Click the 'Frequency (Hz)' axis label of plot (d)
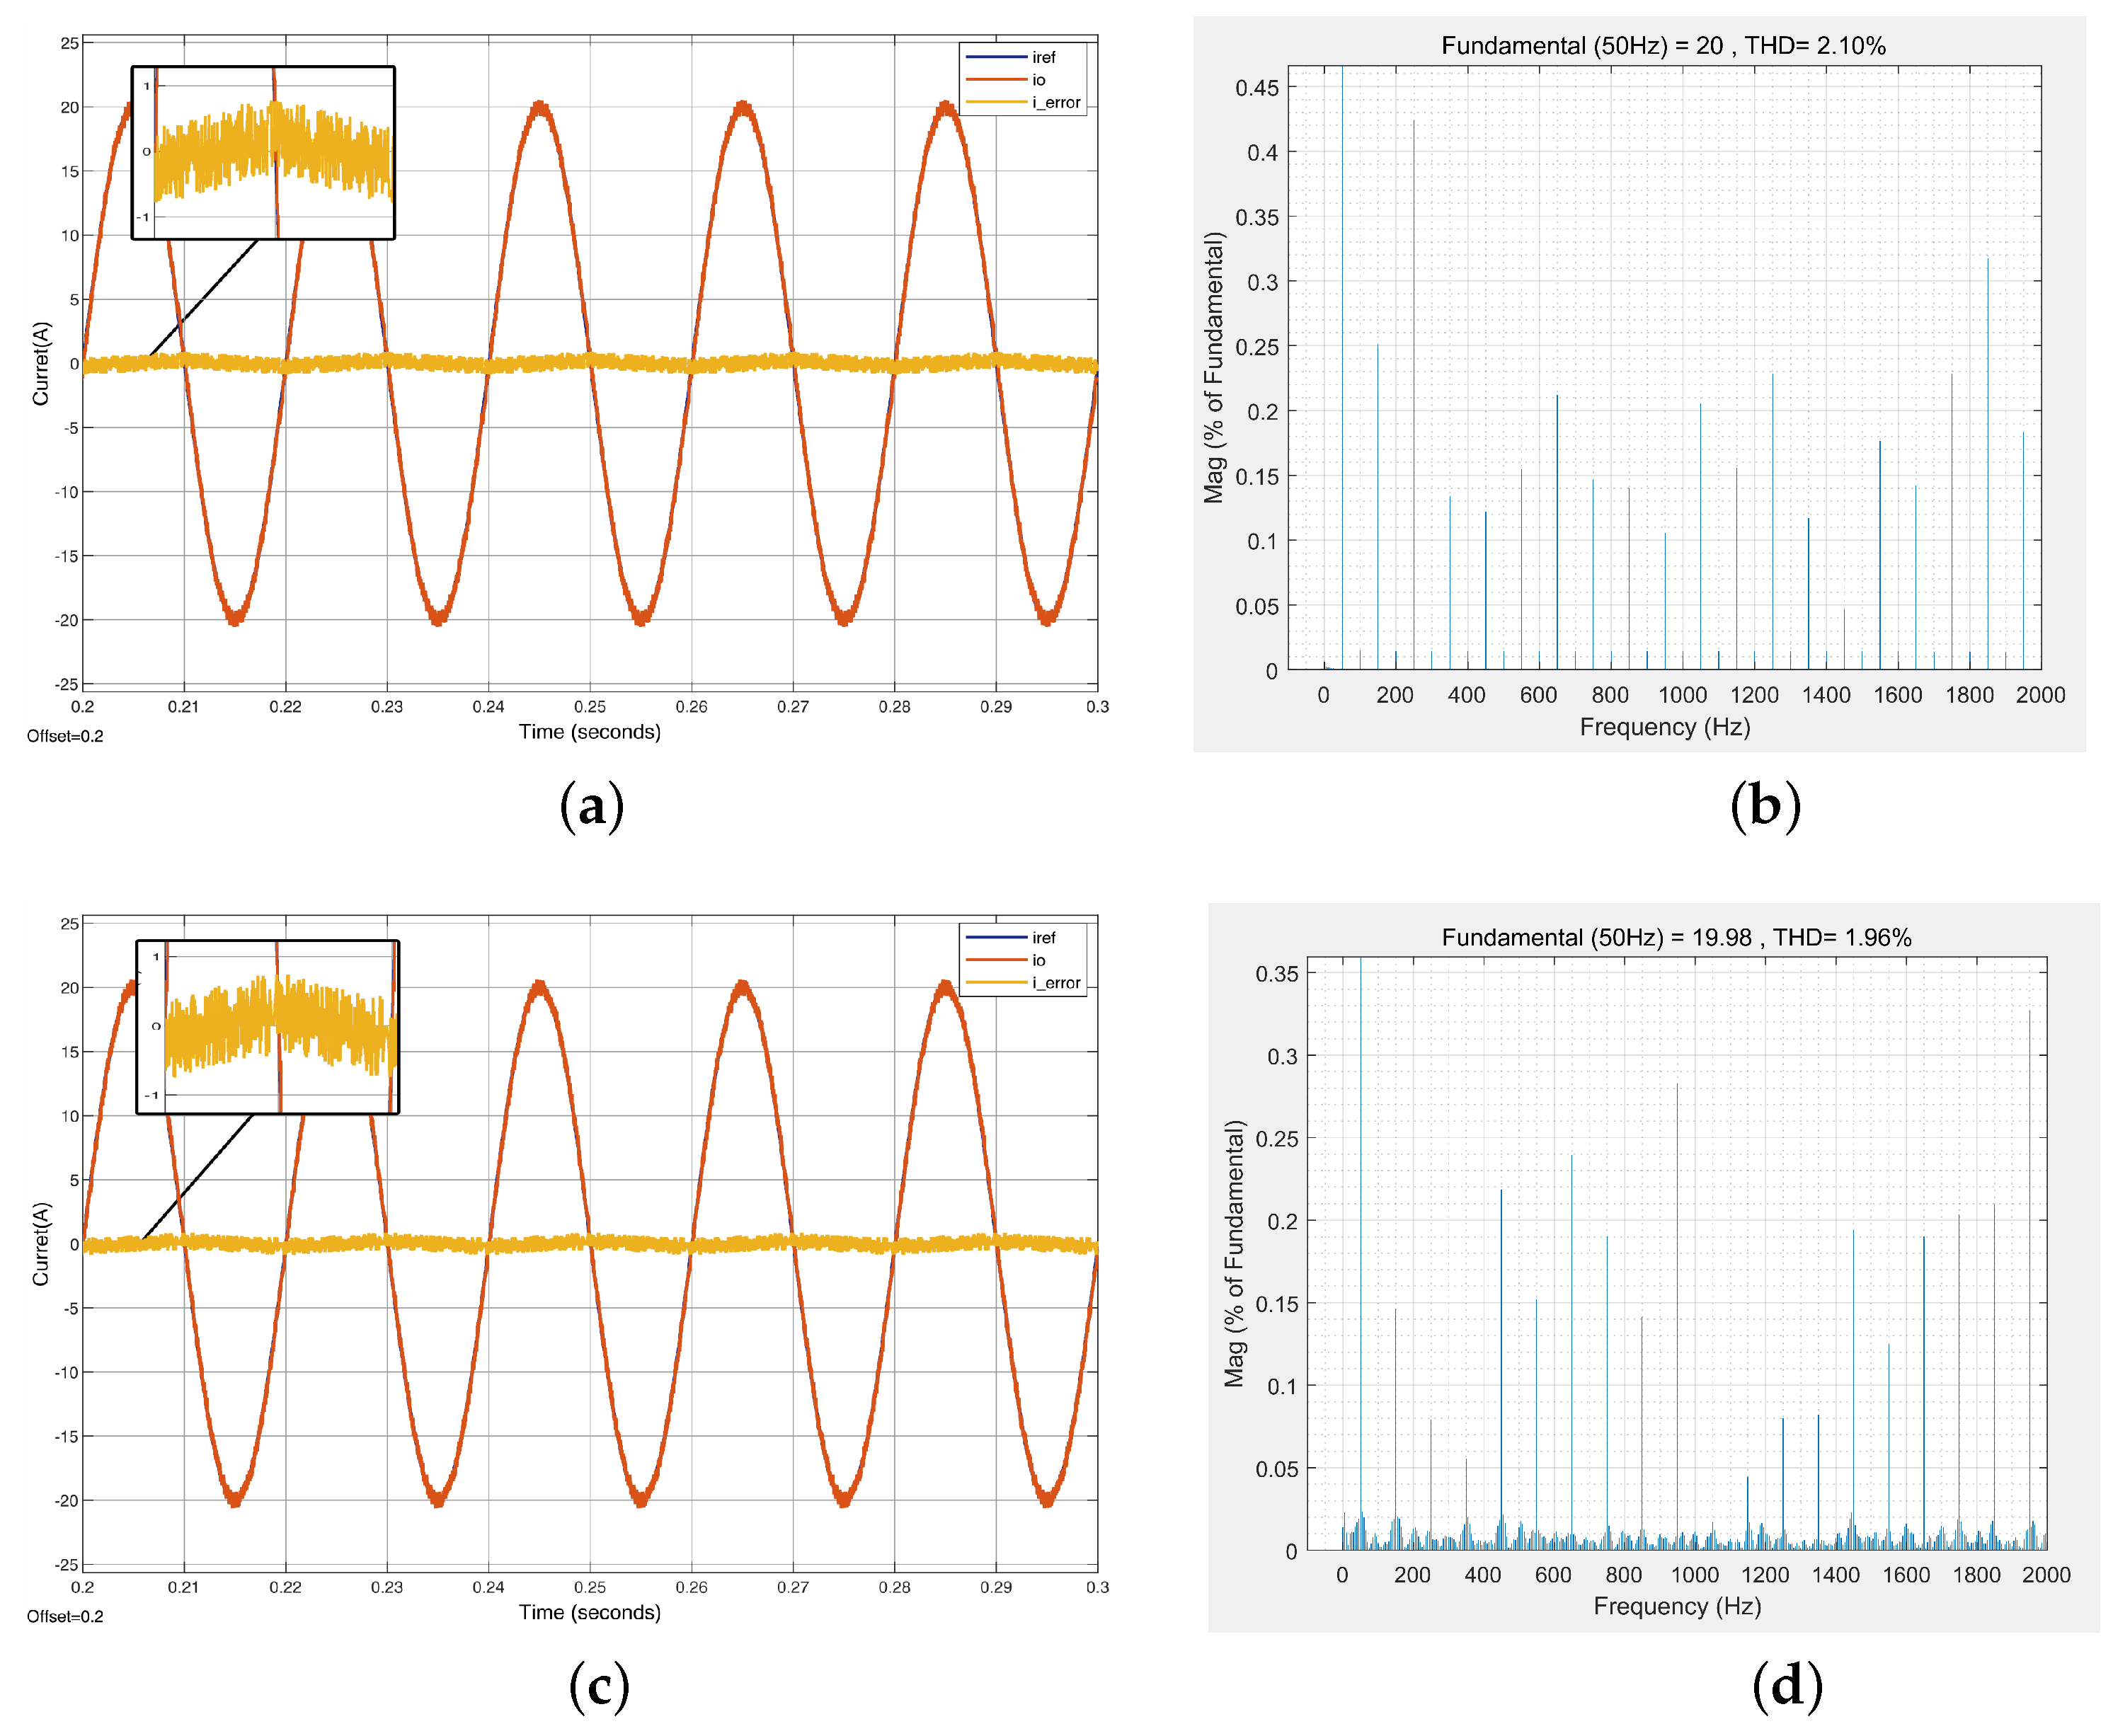The height and width of the screenshot is (1736, 2113). 1676,1606
